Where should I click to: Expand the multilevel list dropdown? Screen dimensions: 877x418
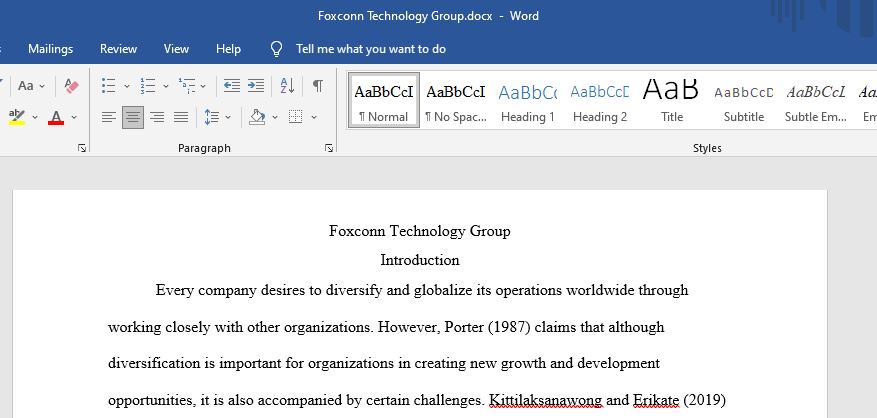(202, 86)
